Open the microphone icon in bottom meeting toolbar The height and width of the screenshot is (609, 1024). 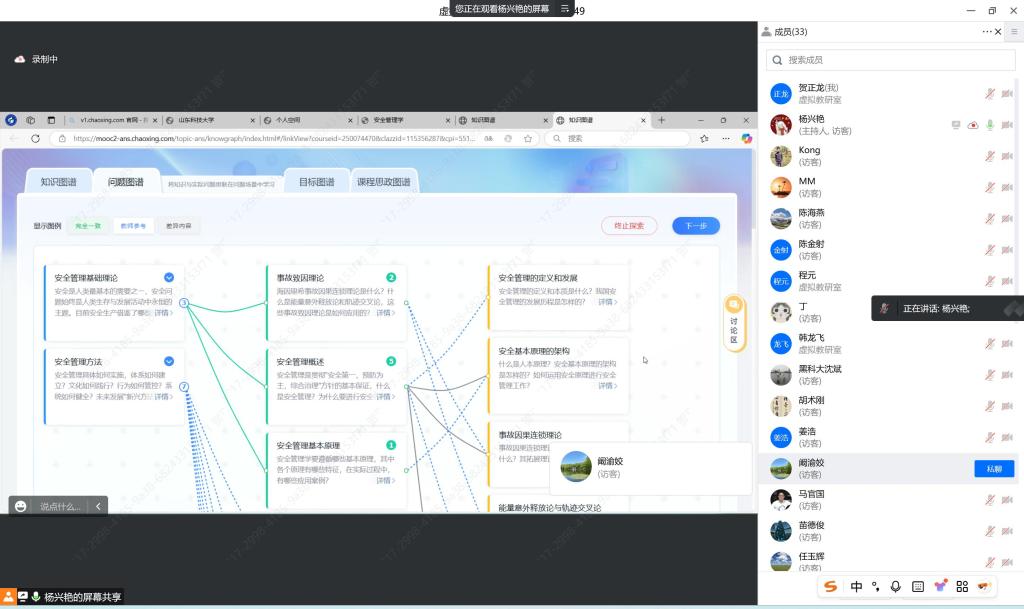896,587
